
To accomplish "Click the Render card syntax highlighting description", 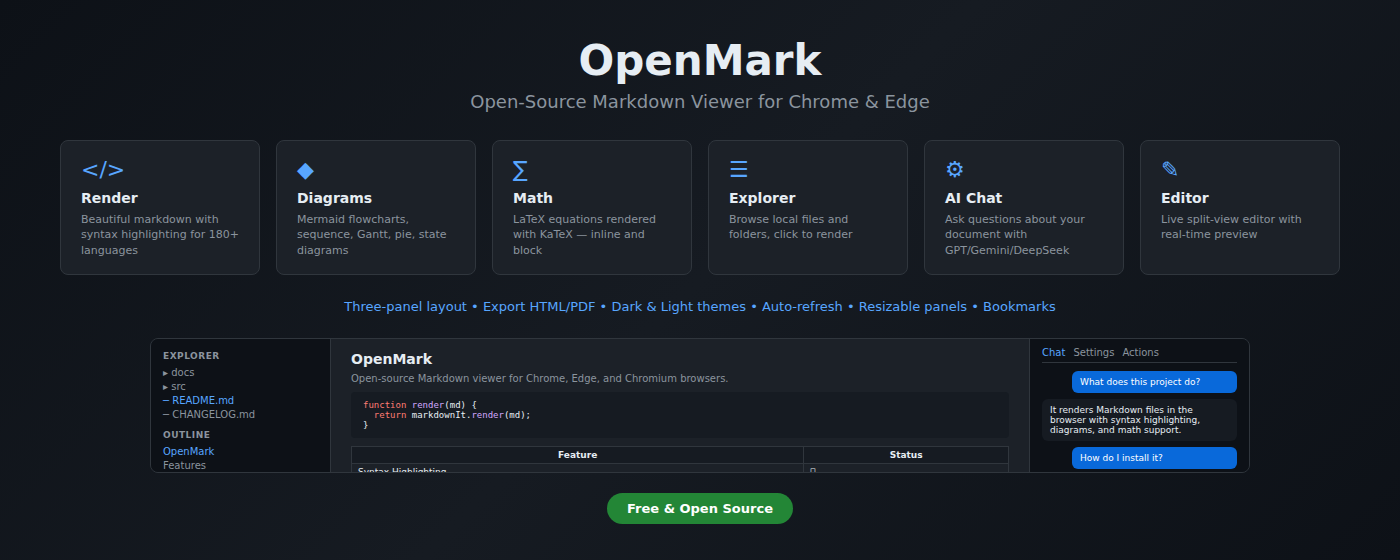I will [x=160, y=235].
